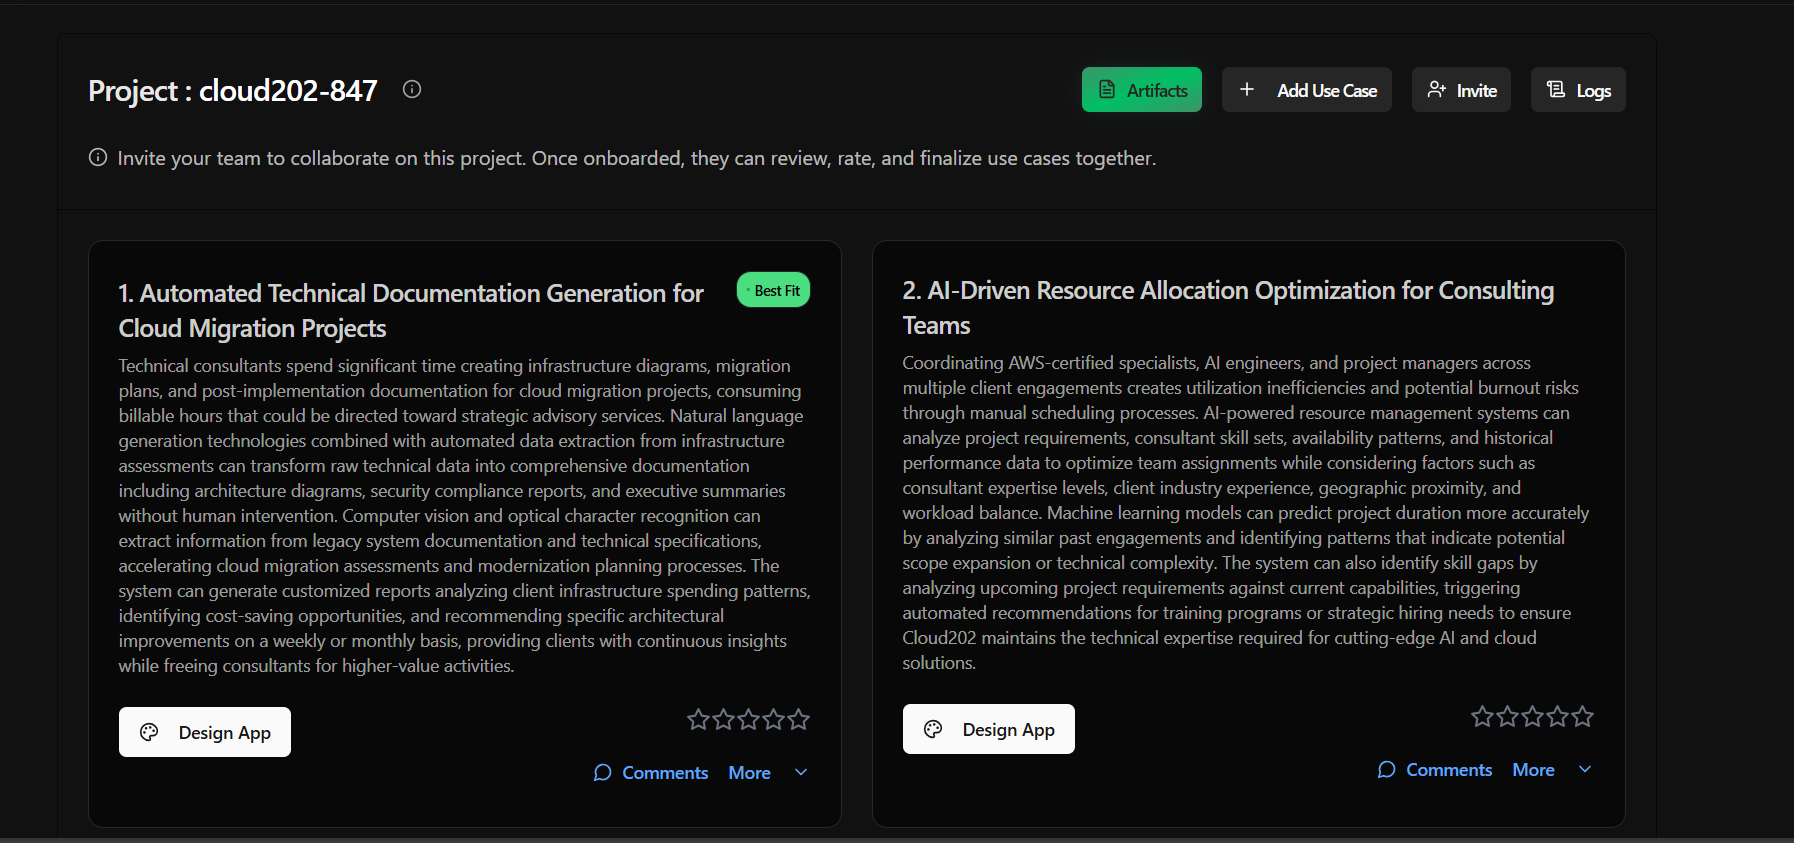Click the info icon beside project title
Image resolution: width=1794 pixels, height=843 pixels.
point(411,90)
